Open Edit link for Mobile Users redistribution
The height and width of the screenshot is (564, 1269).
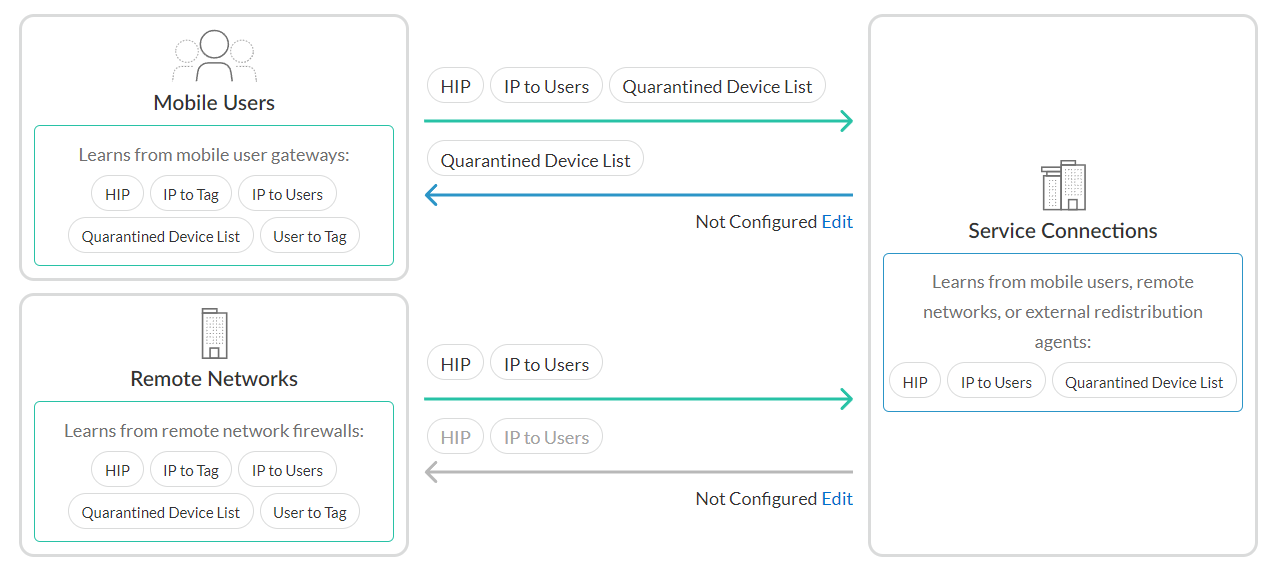pos(837,222)
